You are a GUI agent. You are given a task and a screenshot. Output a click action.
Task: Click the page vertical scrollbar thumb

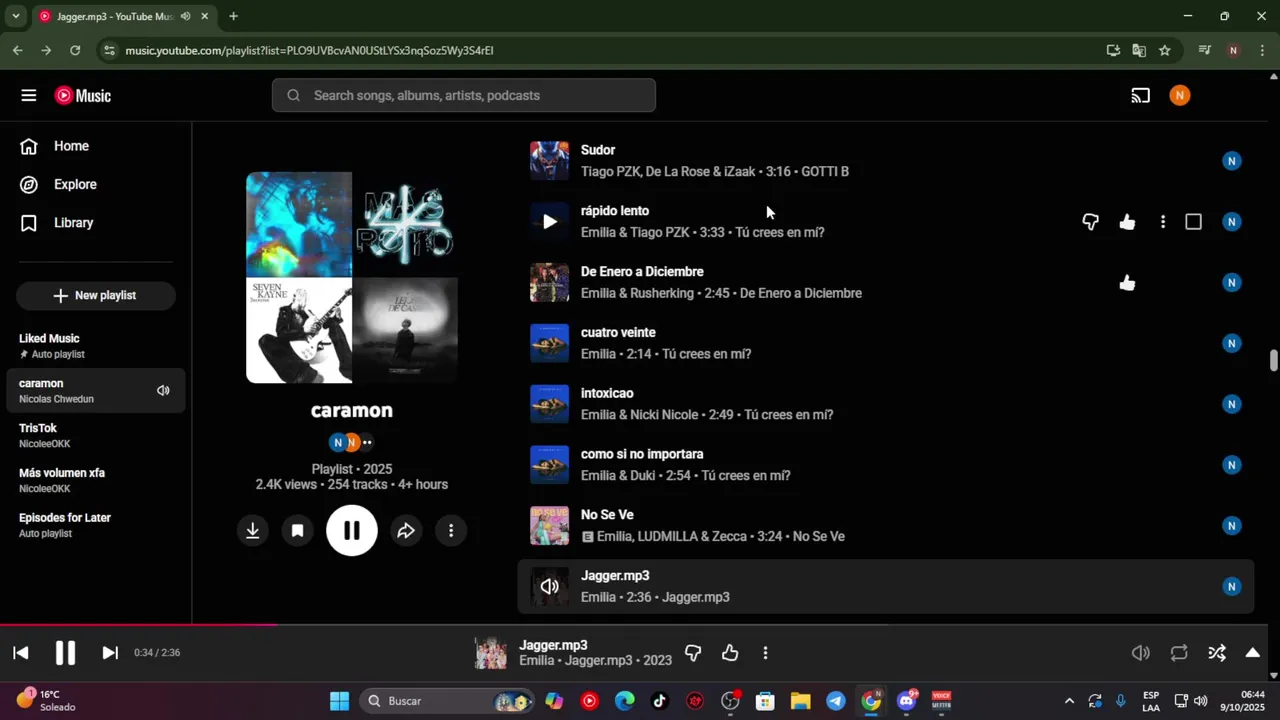click(1273, 361)
